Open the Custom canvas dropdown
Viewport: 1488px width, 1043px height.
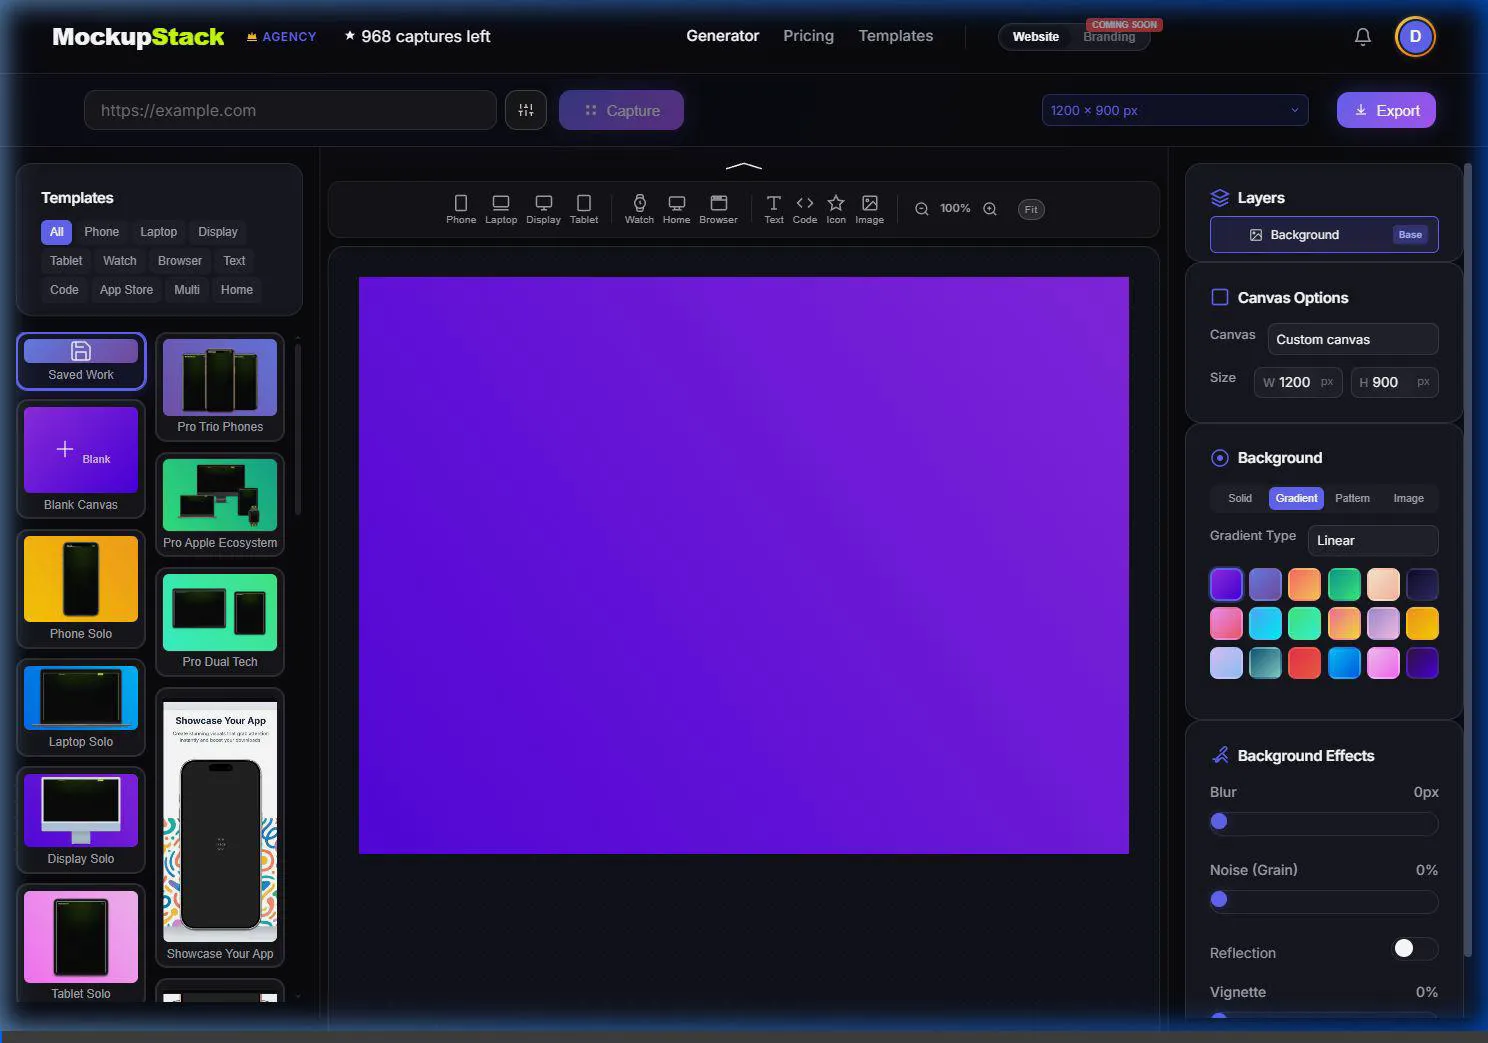point(1353,339)
